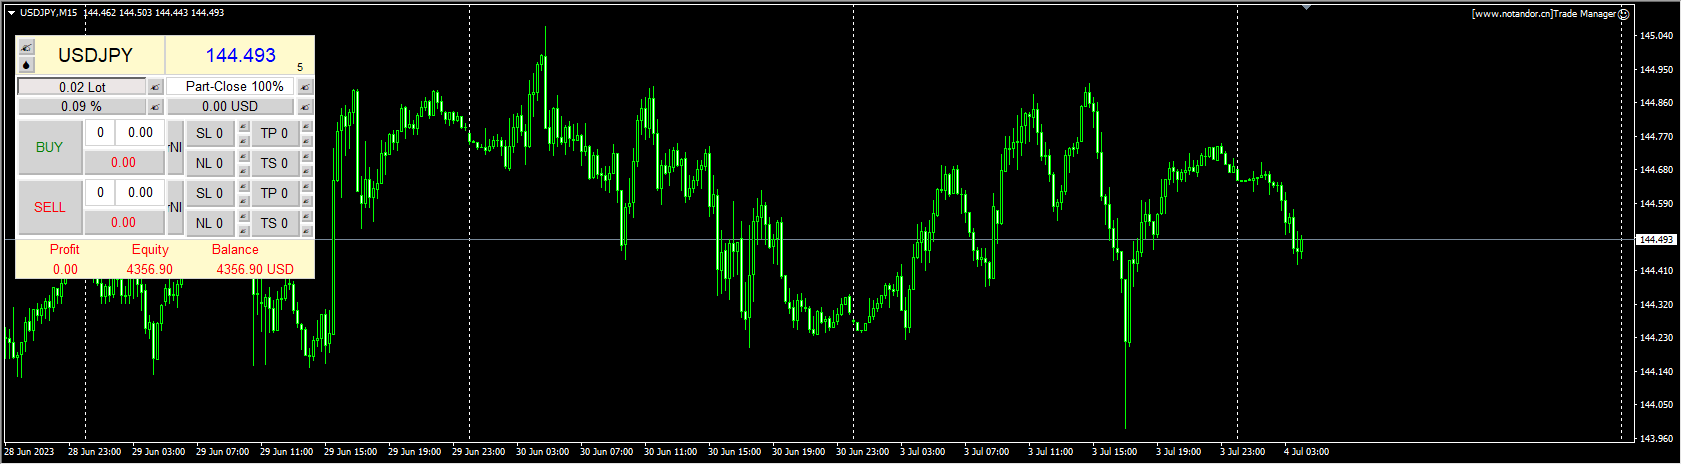Click the Part-Close 100% button
The width and height of the screenshot is (1682, 465).
pos(231,87)
